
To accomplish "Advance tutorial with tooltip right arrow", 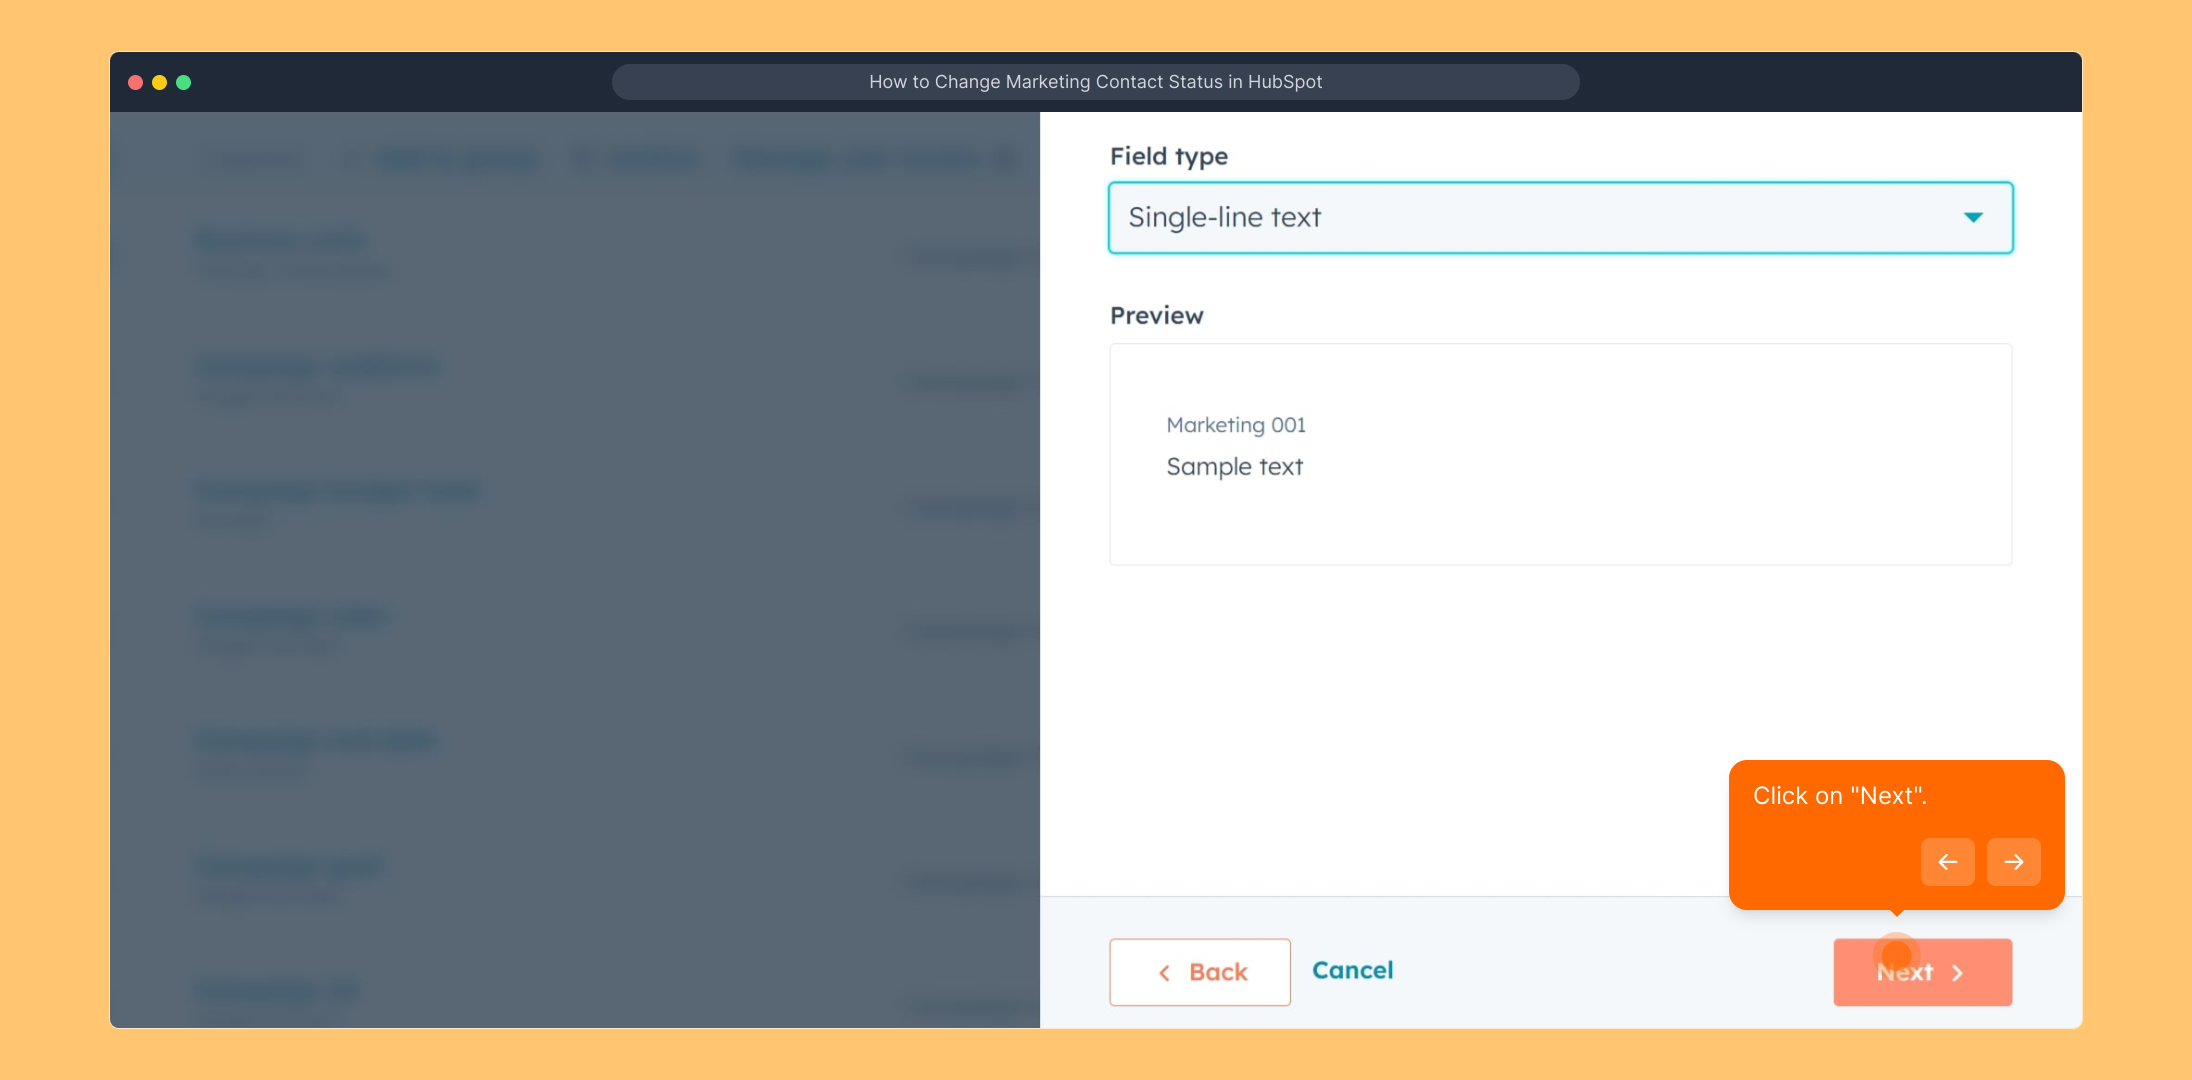I will (2013, 862).
